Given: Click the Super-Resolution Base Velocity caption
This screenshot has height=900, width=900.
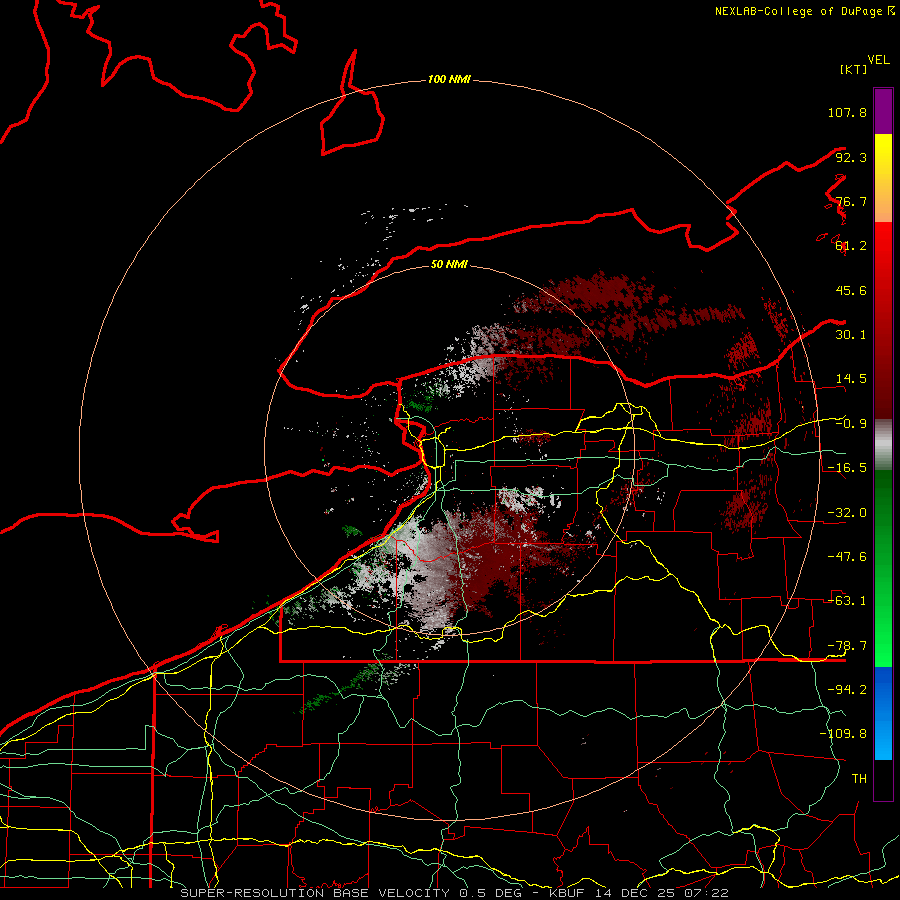Looking at the screenshot, I should [454, 893].
